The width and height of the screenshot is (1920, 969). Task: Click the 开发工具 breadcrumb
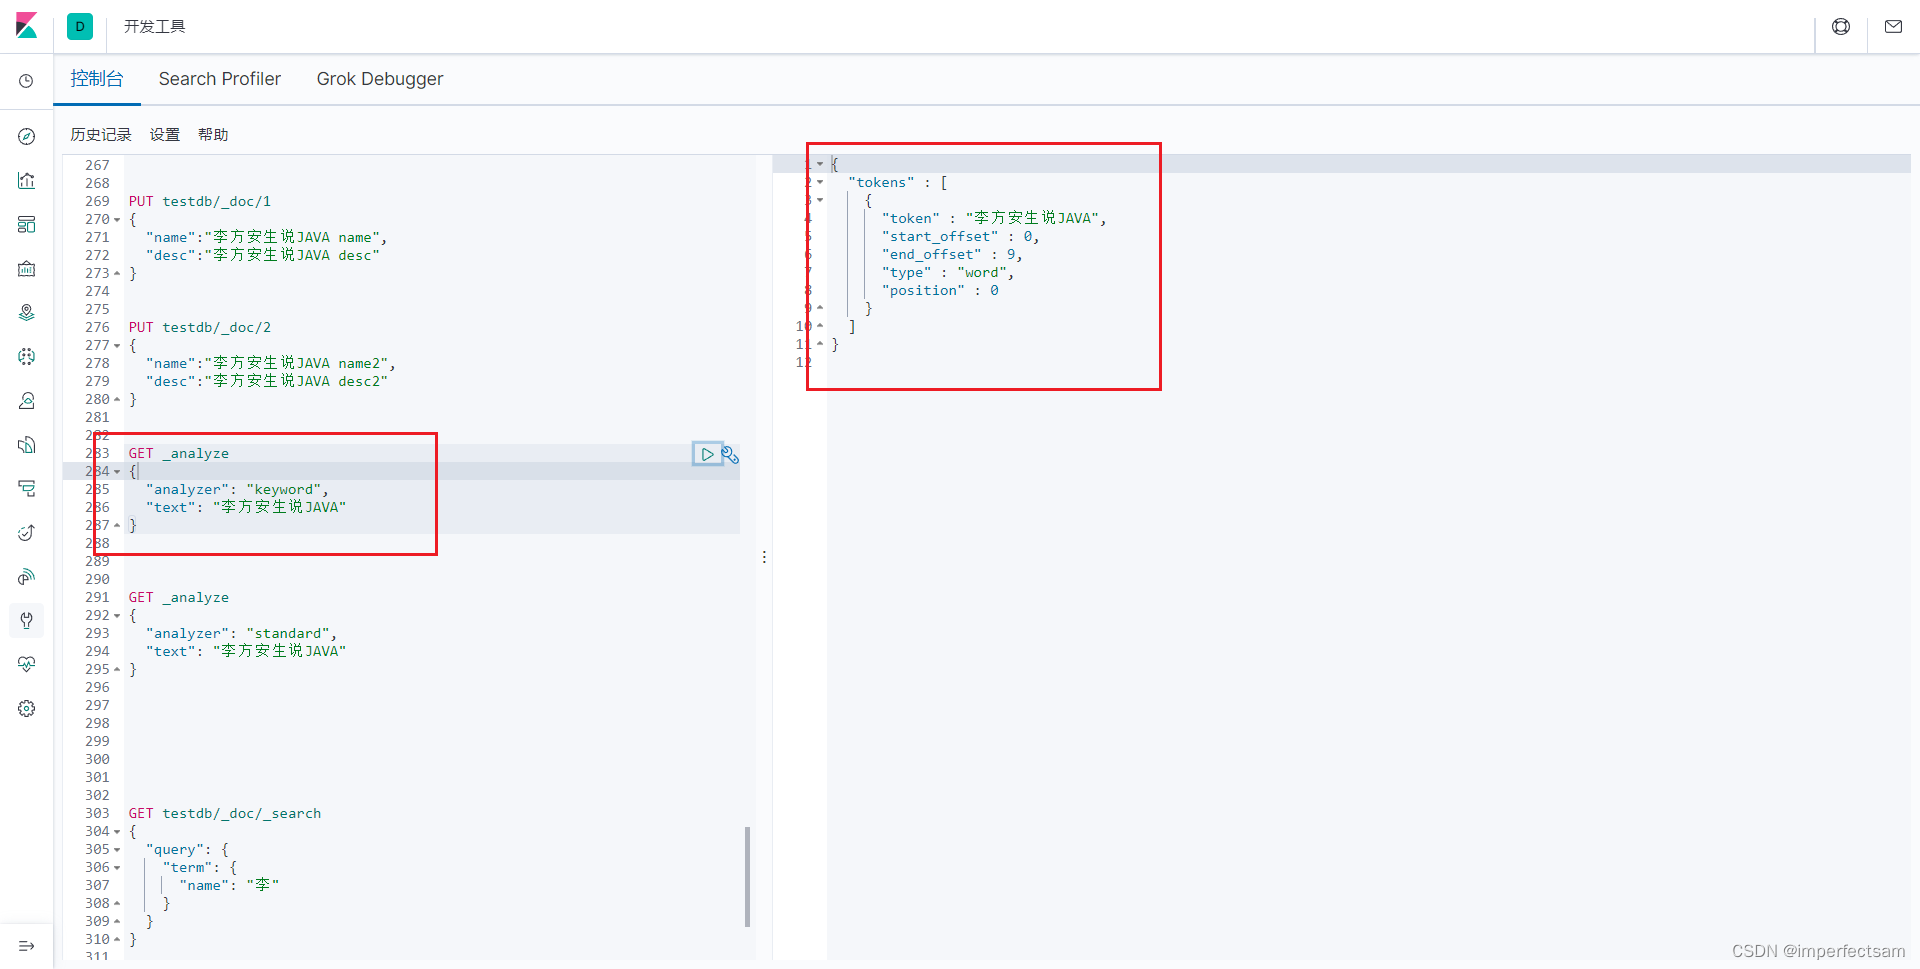[x=154, y=27]
